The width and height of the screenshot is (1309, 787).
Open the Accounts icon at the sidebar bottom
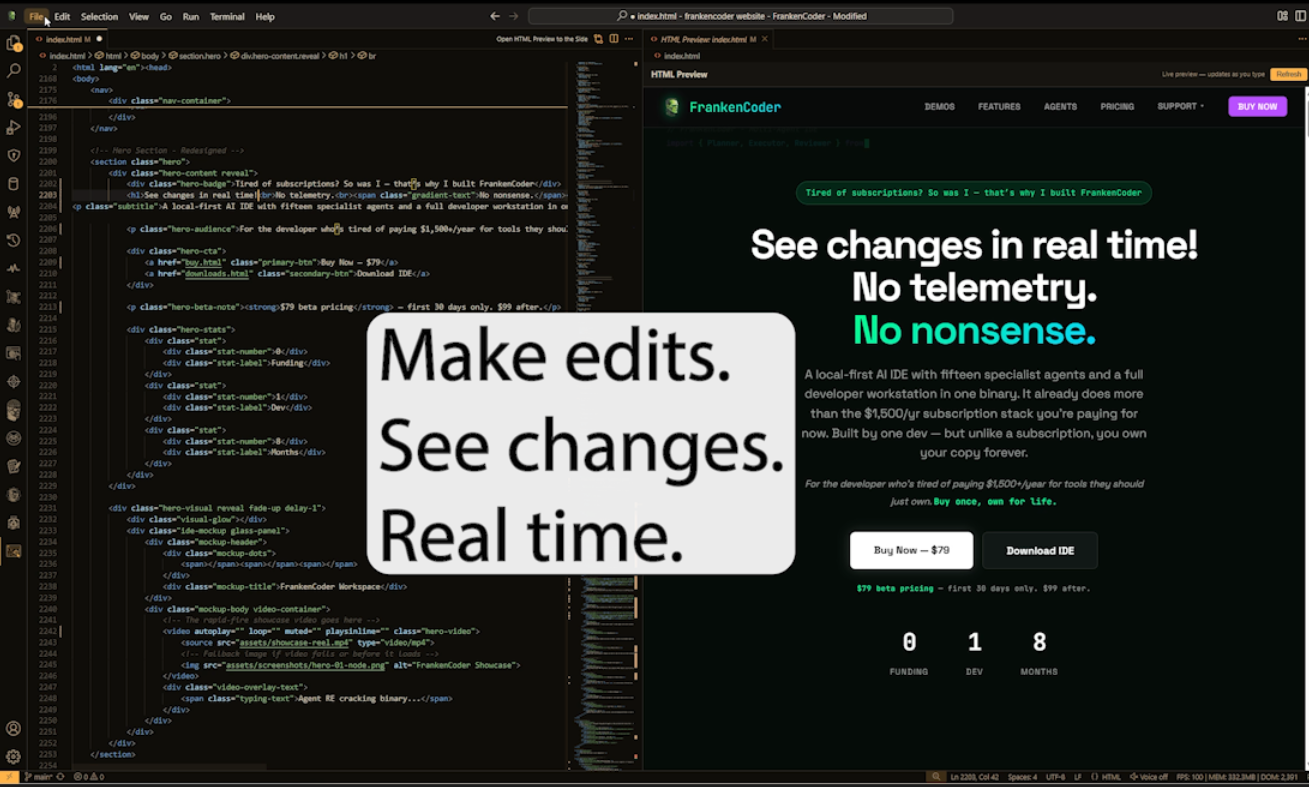14,729
